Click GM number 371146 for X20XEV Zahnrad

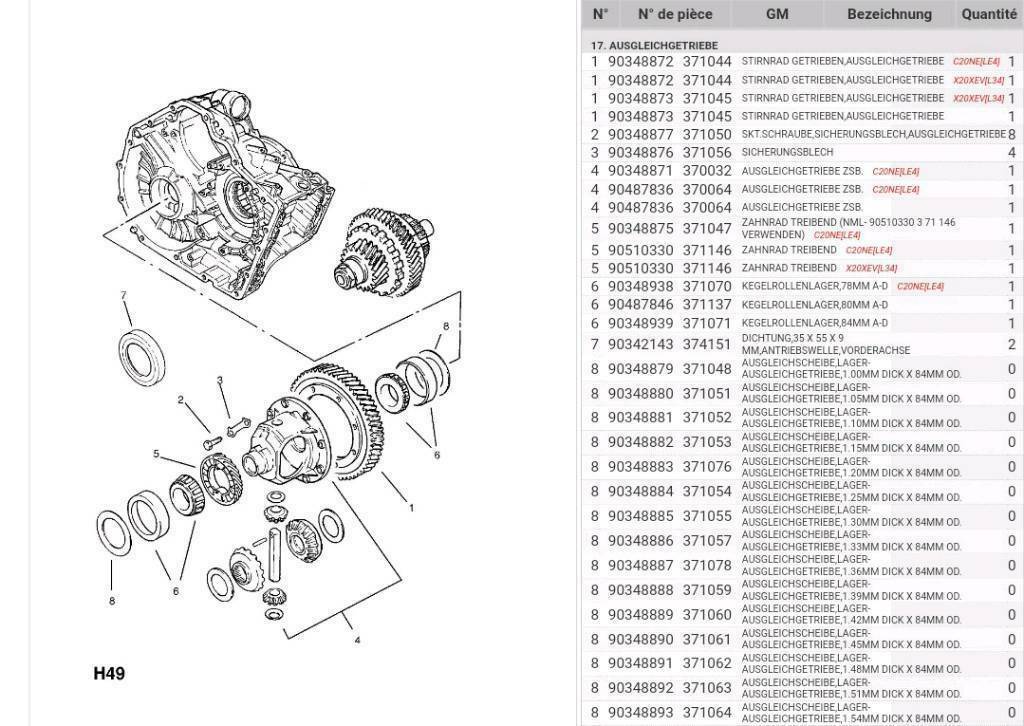tap(707, 268)
